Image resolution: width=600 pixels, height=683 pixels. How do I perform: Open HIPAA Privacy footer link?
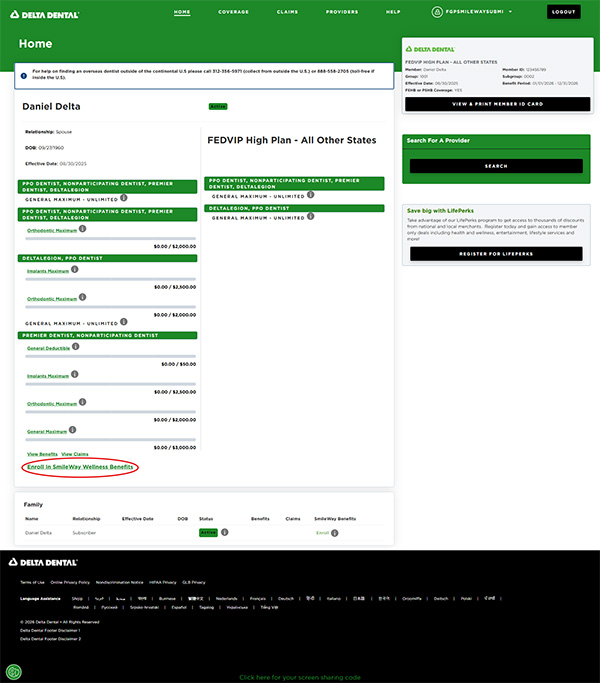pos(163,582)
